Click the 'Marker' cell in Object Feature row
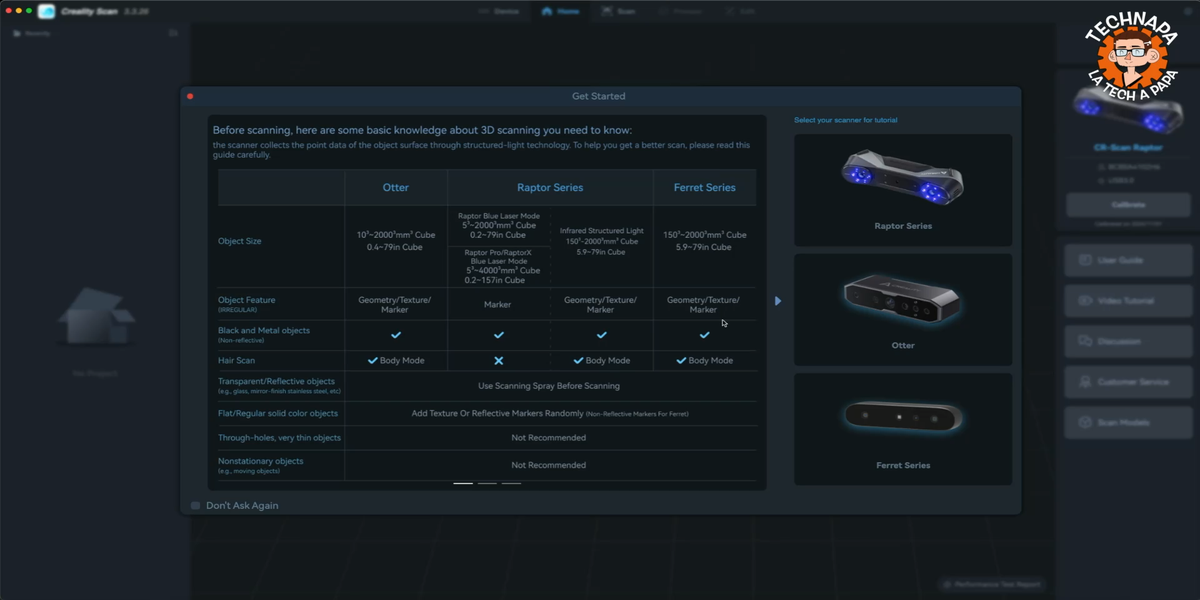The image size is (1200, 600). pos(498,305)
